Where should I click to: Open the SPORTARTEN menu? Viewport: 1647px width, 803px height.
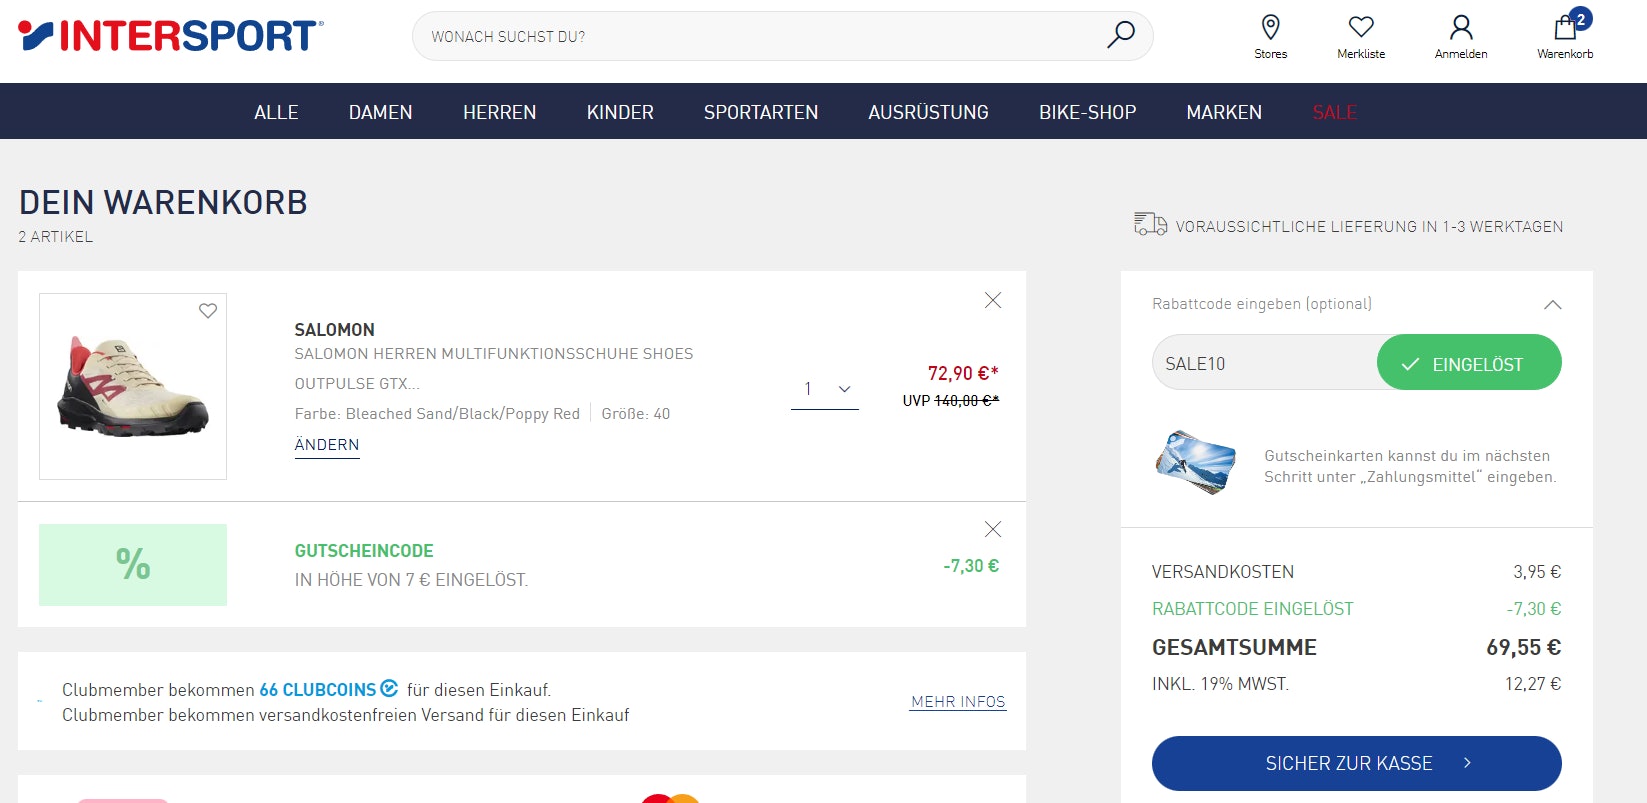tap(761, 112)
